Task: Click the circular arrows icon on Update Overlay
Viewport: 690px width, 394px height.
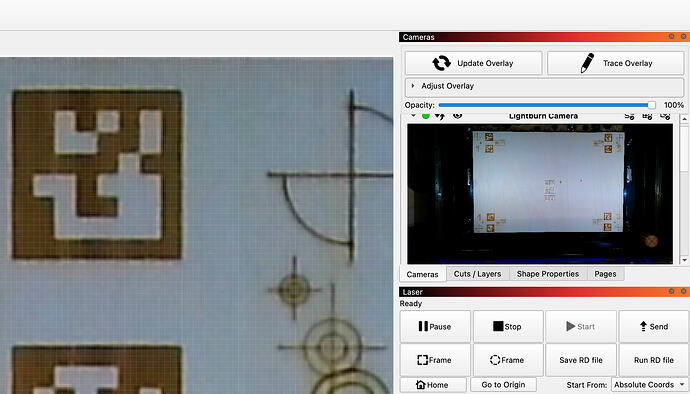Action: (441, 63)
